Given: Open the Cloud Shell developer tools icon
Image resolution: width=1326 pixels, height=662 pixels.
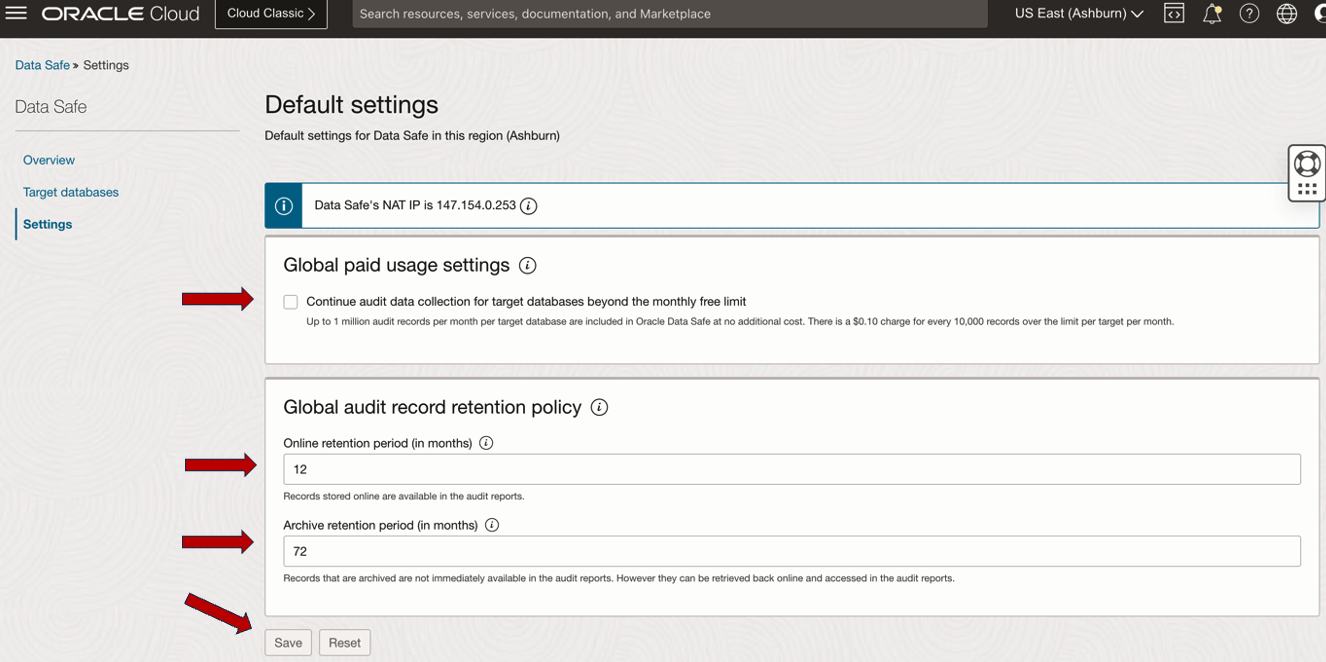Looking at the screenshot, I should 1174,14.
